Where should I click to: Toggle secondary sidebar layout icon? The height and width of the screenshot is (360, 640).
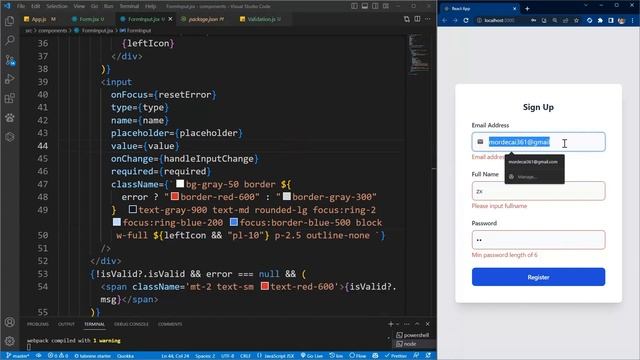375,6
